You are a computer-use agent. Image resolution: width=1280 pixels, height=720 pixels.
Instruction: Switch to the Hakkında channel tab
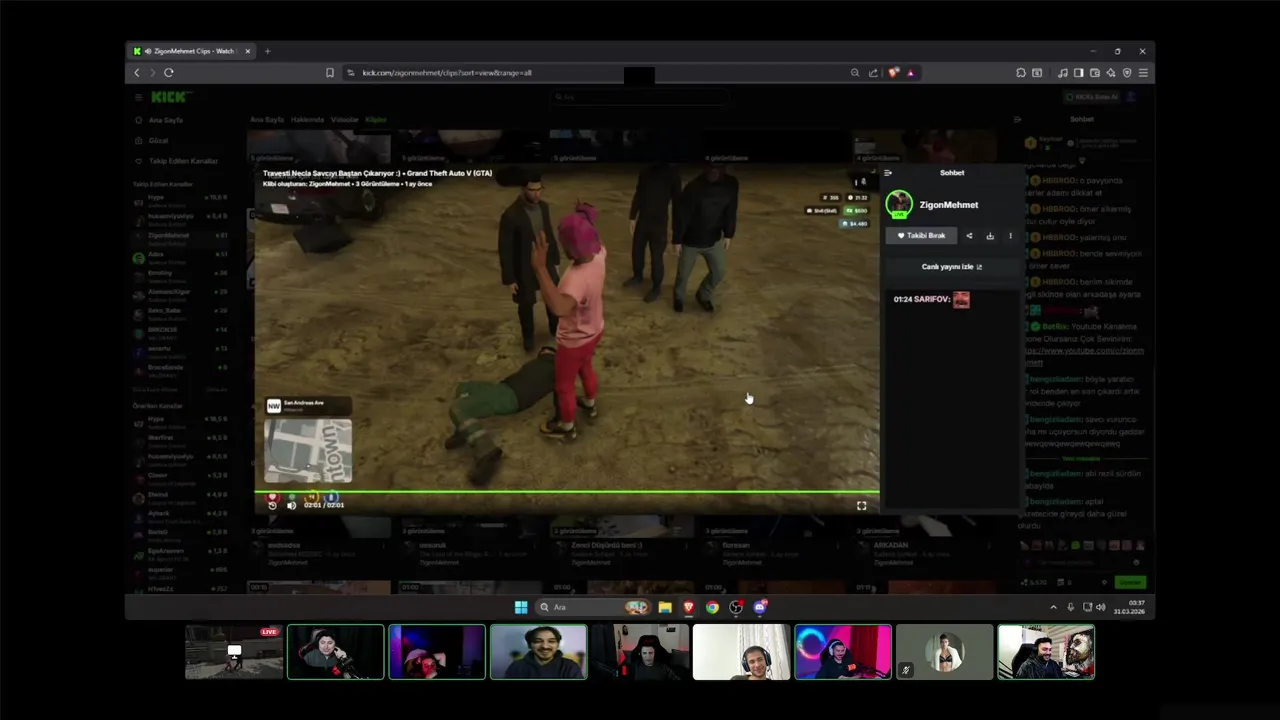click(x=307, y=120)
